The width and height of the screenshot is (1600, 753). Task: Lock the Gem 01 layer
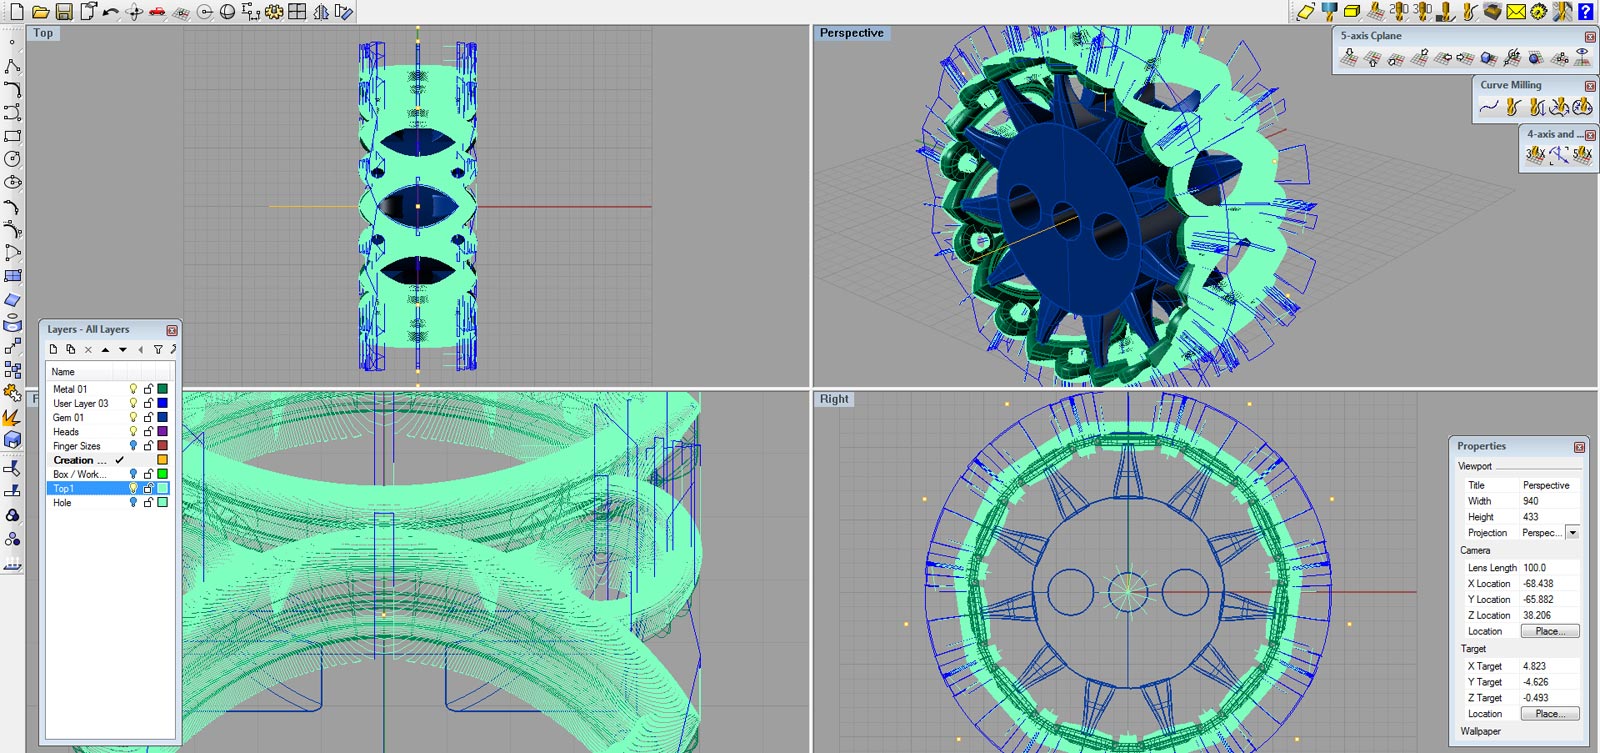tap(148, 418)
